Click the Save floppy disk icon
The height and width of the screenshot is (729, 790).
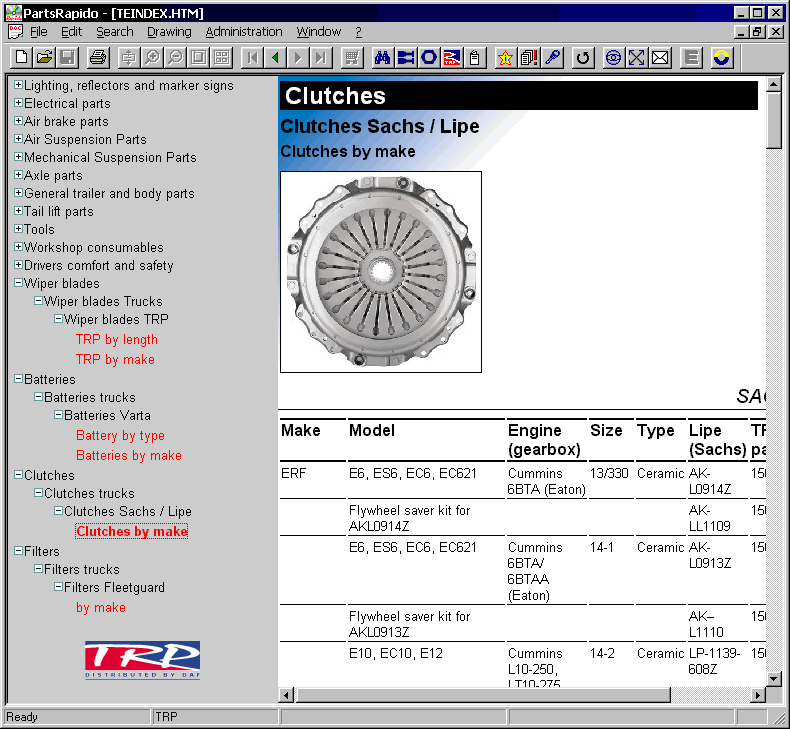68,57
